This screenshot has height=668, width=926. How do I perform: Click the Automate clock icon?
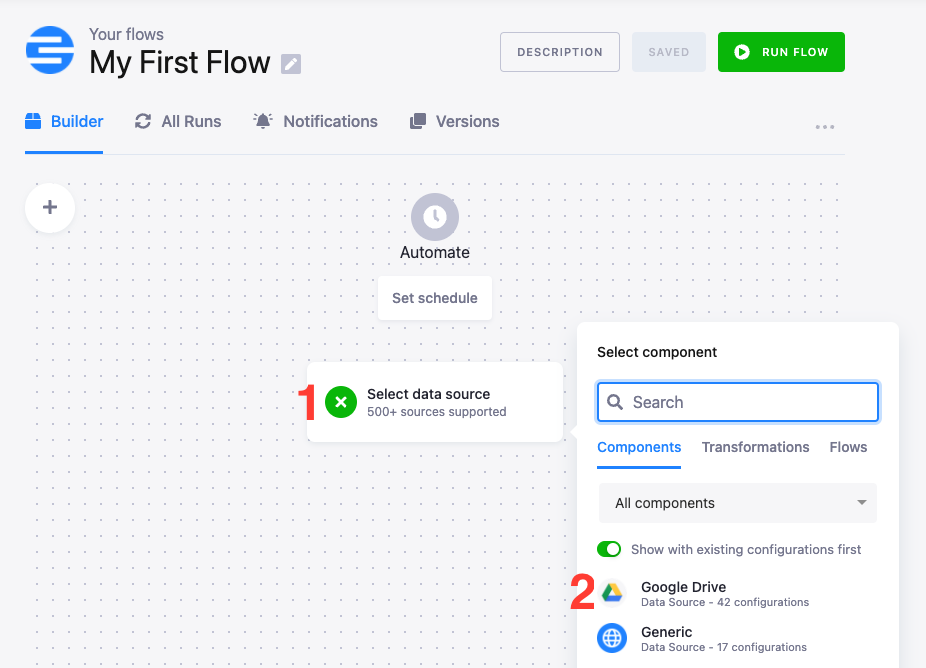point(435,217)
